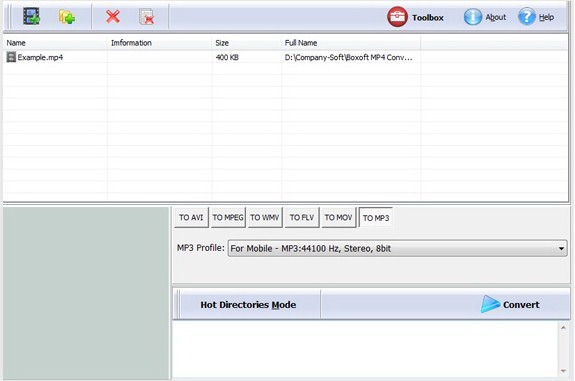This screenshot has height=381, width=575.
Task: Click the blue About info icon
Action: pyautogui.click(x=473, y=17)
